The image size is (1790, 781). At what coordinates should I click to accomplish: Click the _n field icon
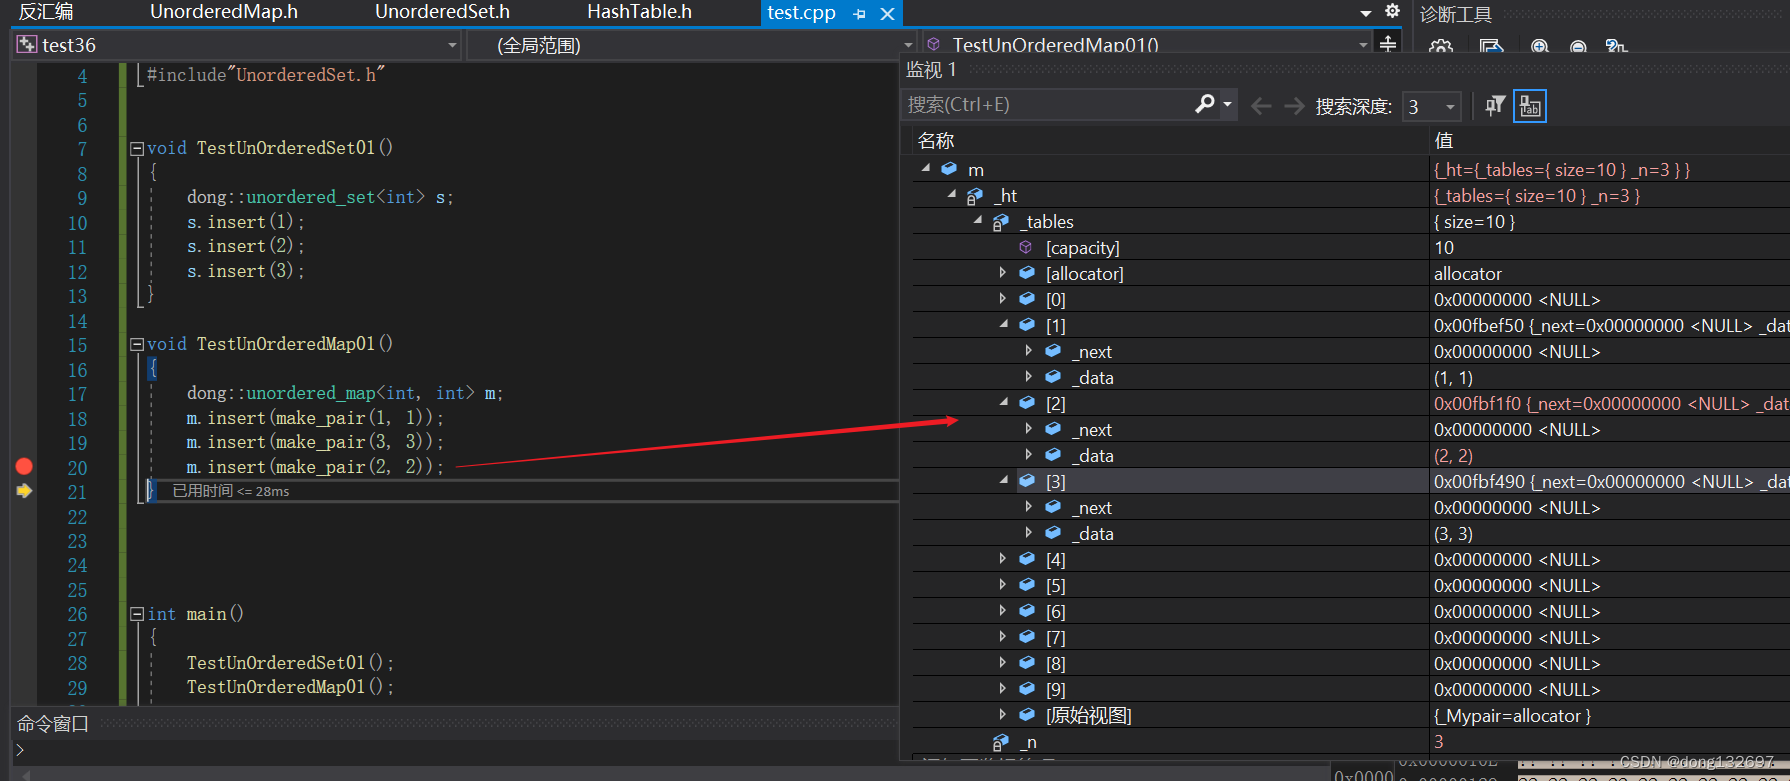tap(1000, 742)
